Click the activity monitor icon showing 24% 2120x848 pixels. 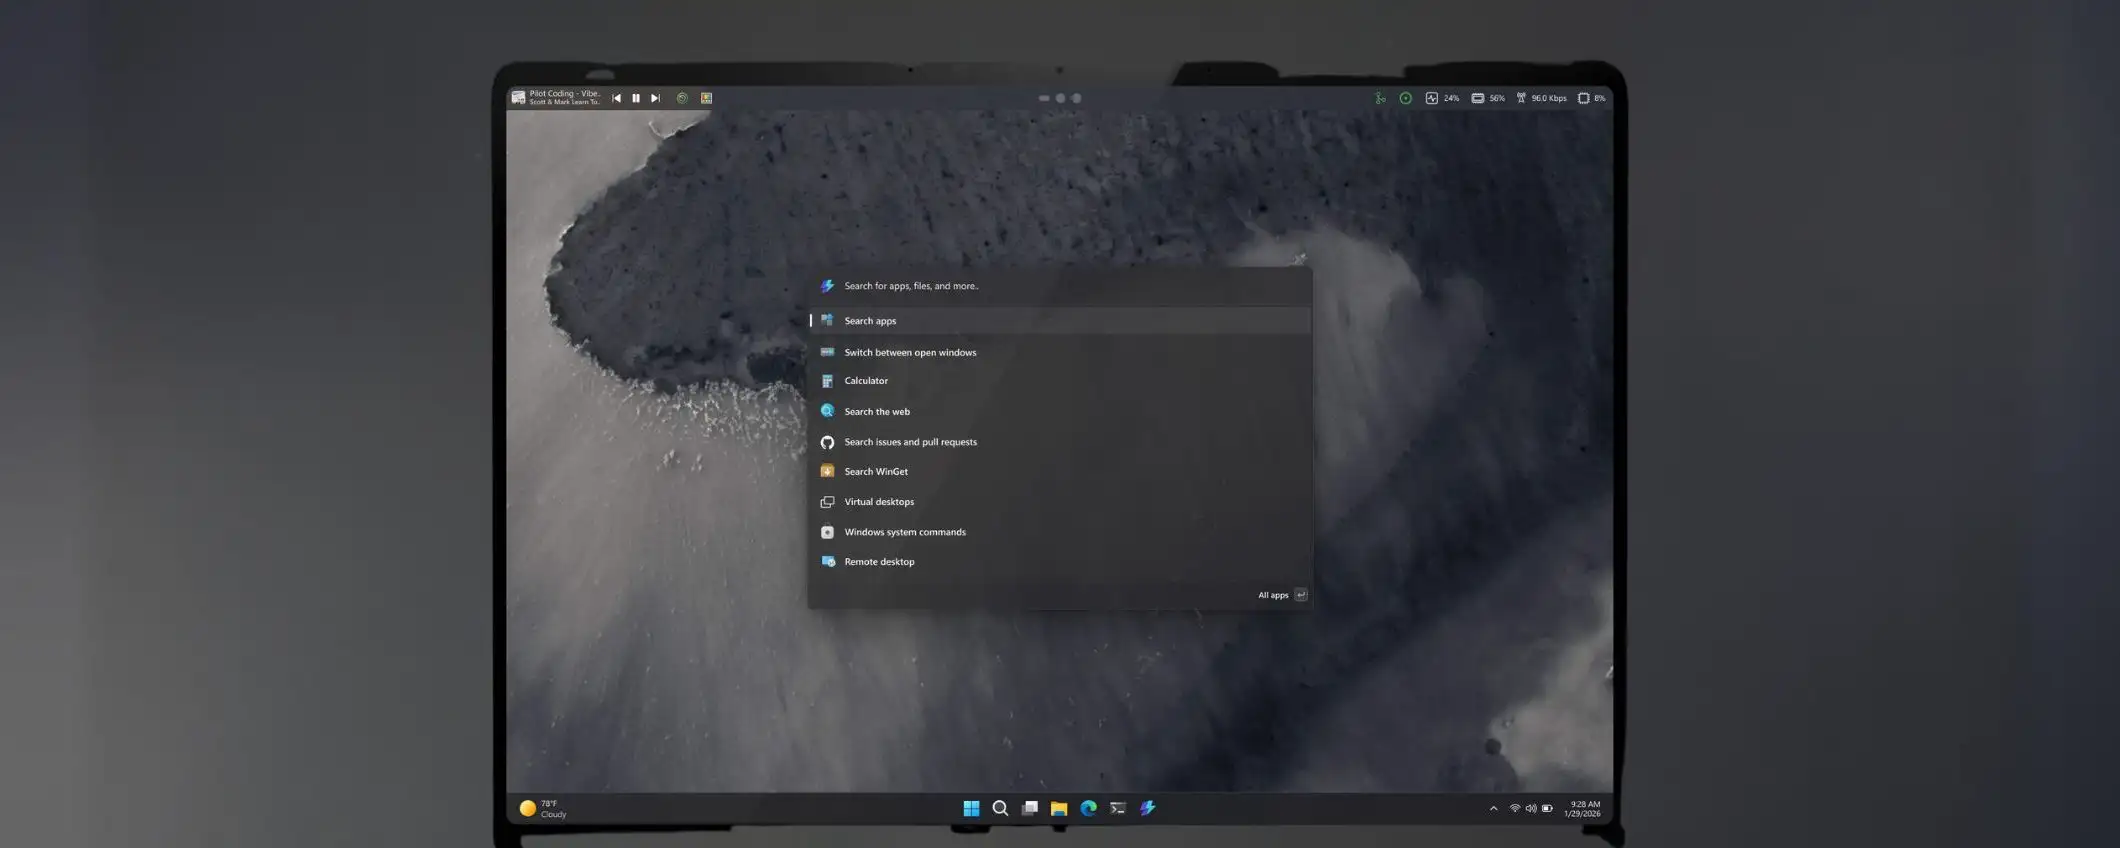pos(1431,98)
